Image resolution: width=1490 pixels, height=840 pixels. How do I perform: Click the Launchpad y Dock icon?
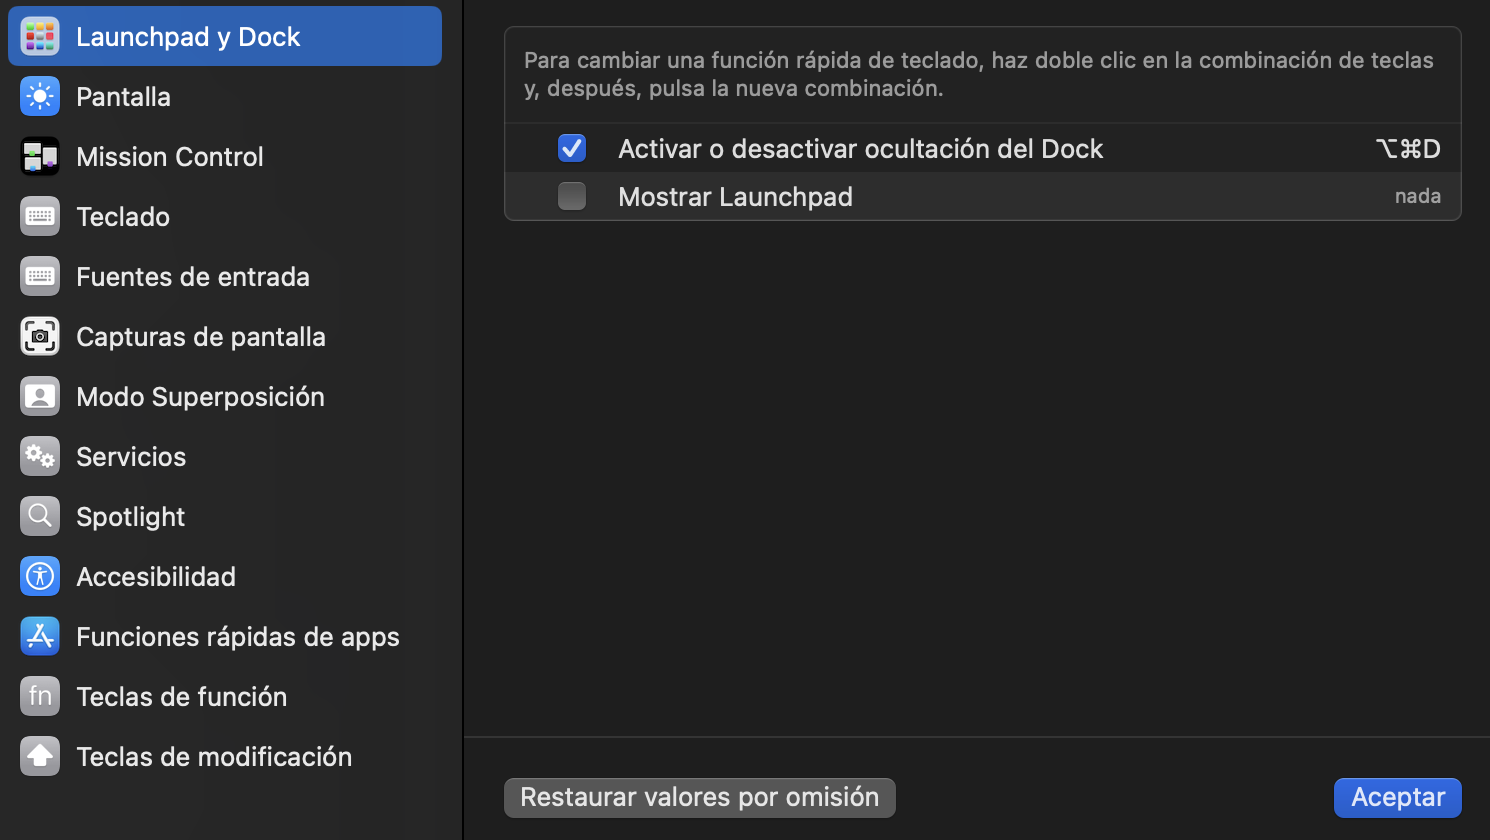click(x=40, y=37)
